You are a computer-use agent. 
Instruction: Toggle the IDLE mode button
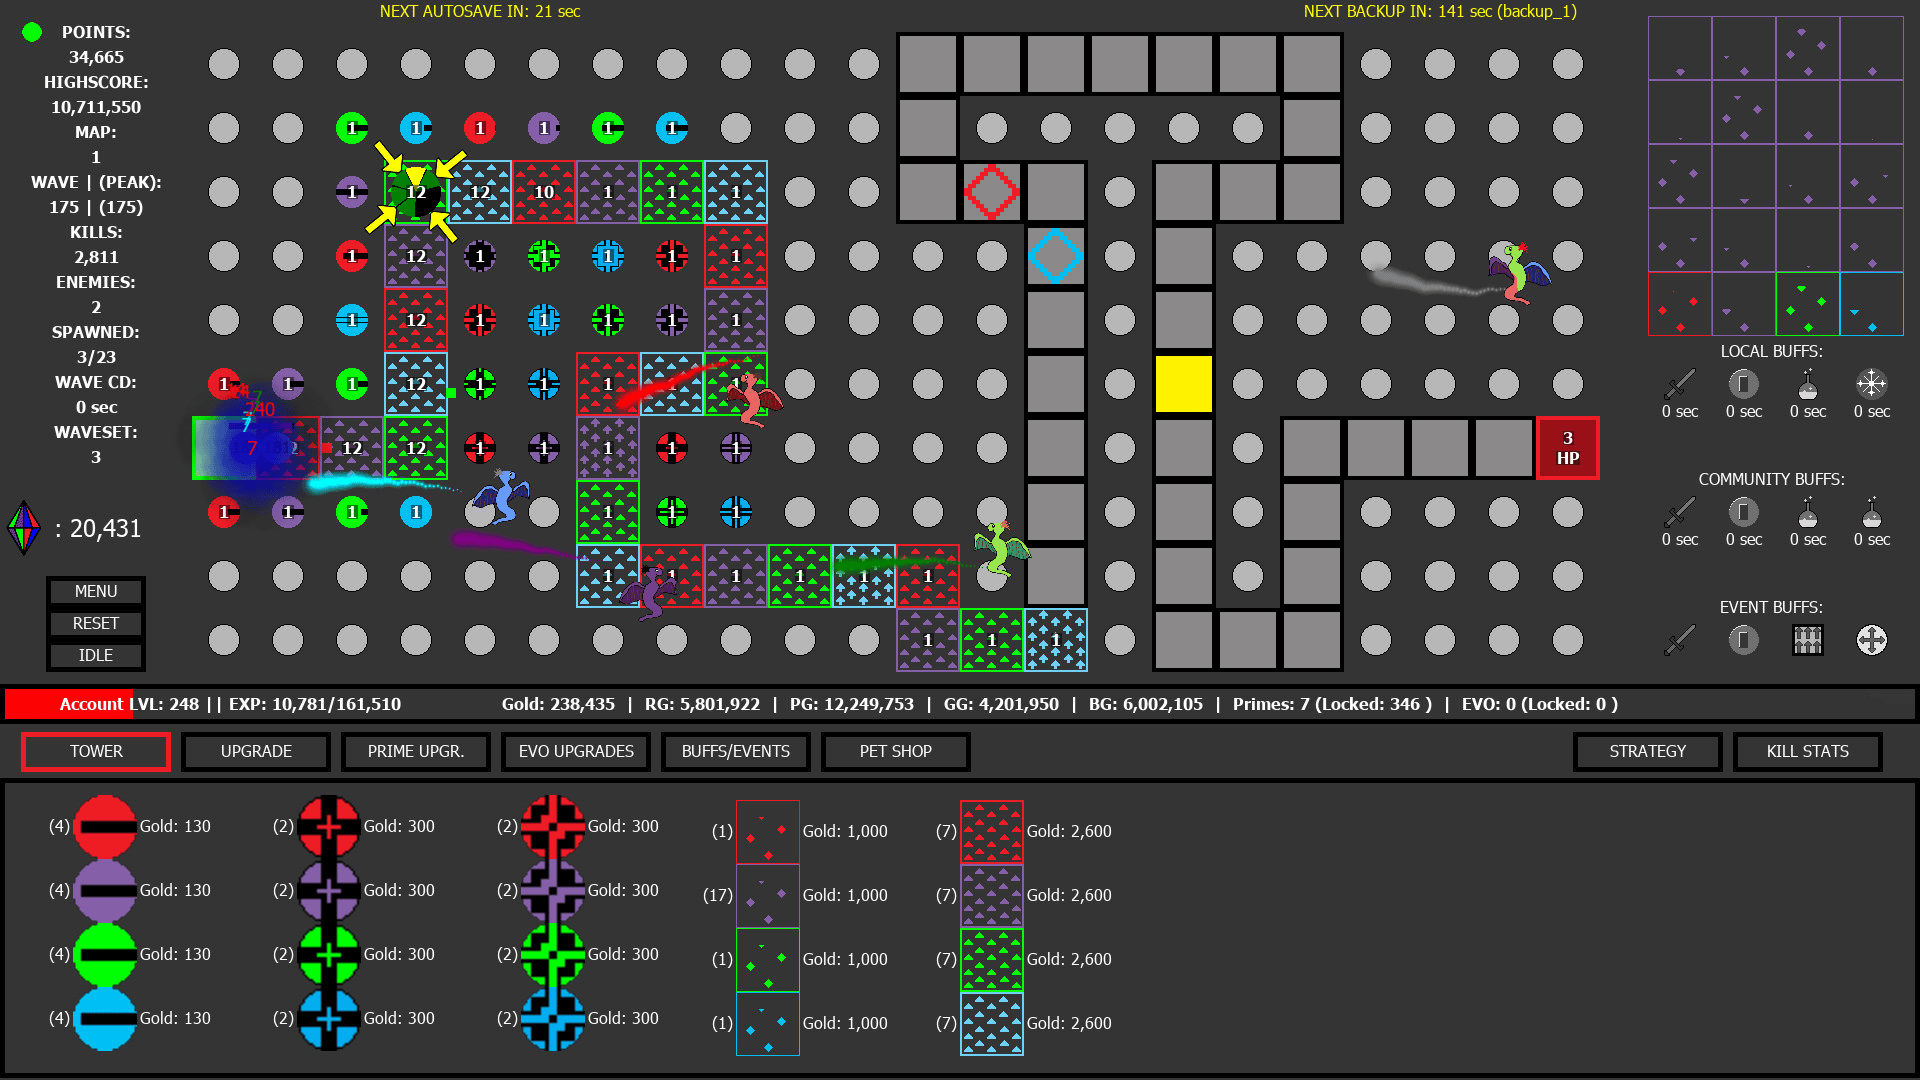coord(96,655)
